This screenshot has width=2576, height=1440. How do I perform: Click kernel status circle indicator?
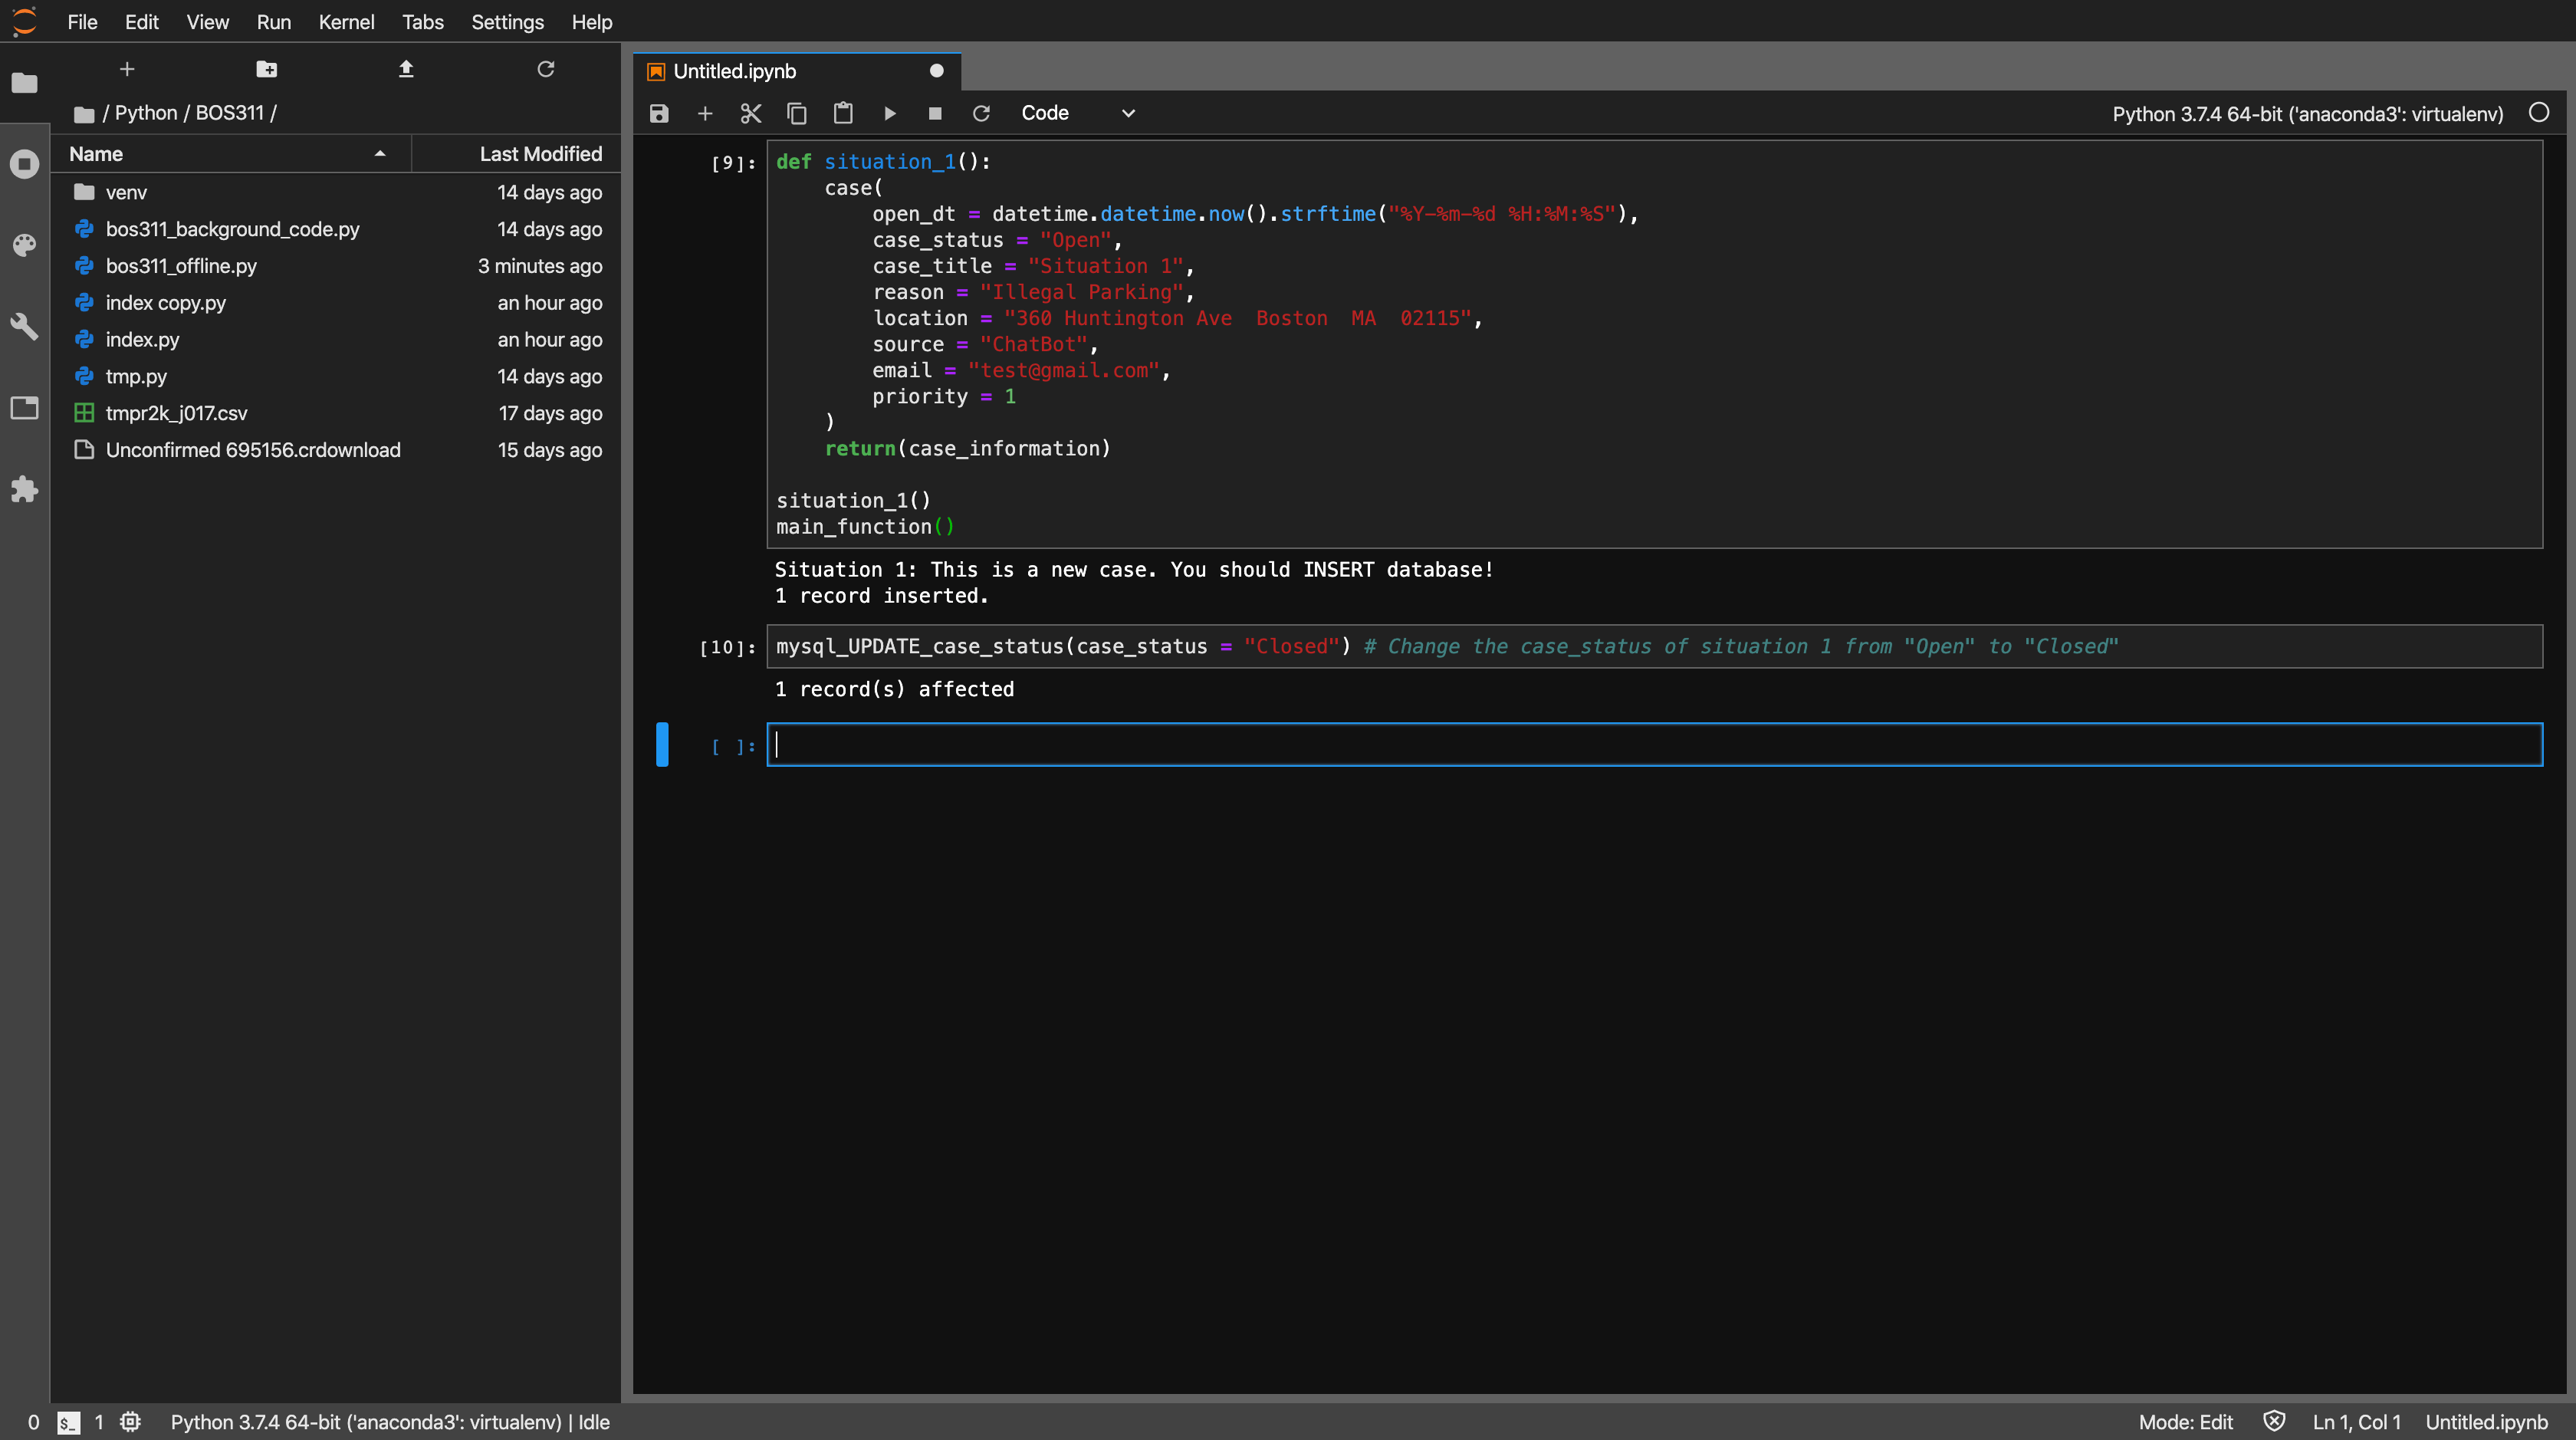click(x=2538, y=113)
